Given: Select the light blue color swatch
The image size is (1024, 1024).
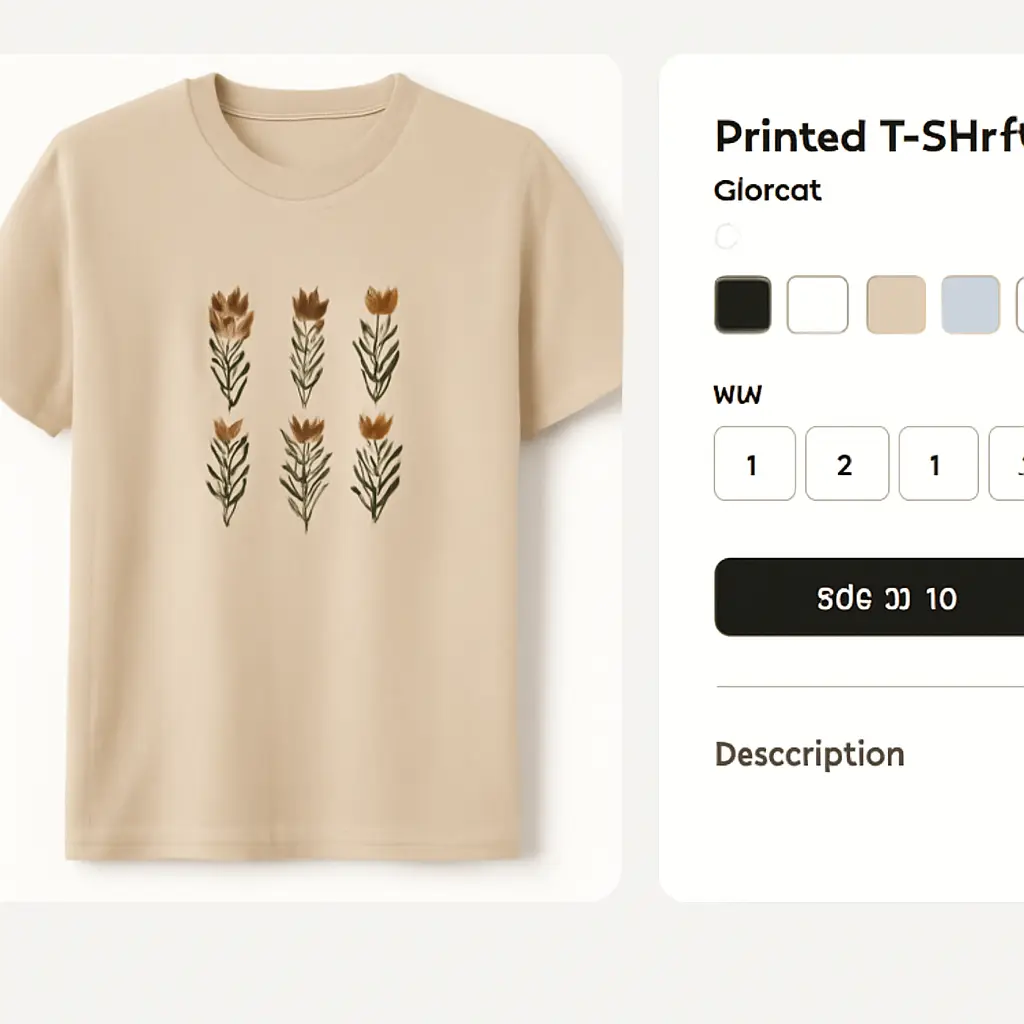Looking at the screenshot, I should [x=970, y=305].
